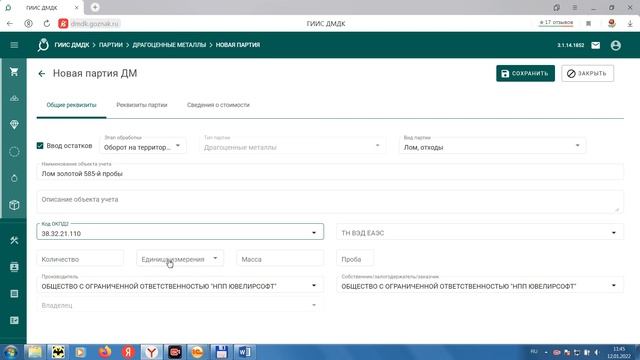The image size is (640, 360).
Task: Open the tools hammer sidebar icon
Action: click(x=14, y=240)
